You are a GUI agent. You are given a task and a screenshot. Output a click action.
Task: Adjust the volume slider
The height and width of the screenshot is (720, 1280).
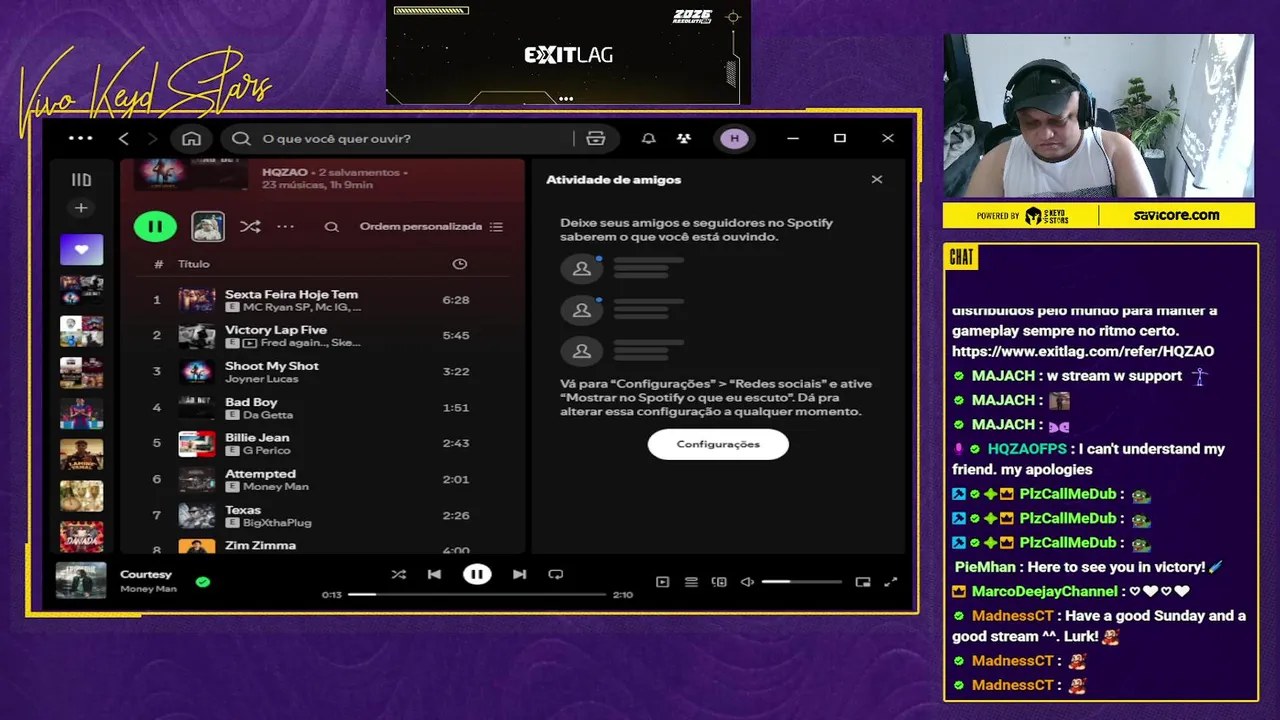point(801,582)
